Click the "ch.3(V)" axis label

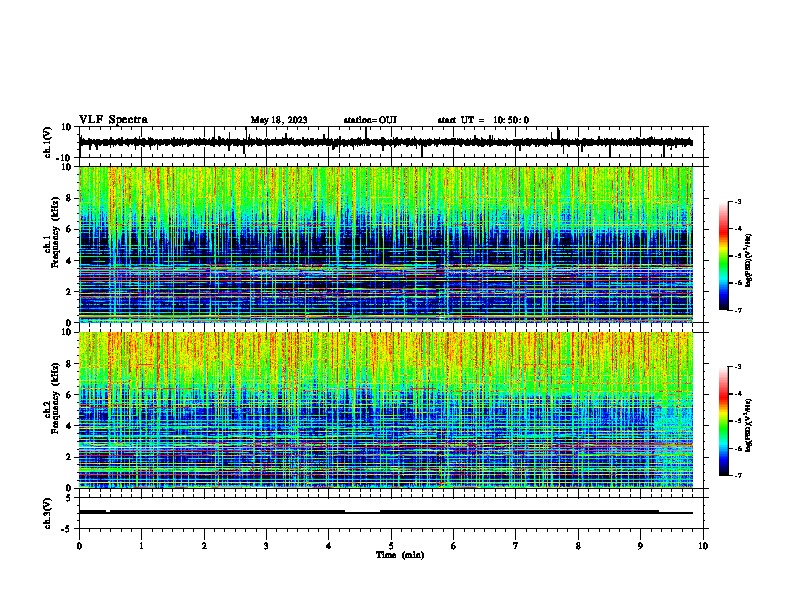point(48,513)
